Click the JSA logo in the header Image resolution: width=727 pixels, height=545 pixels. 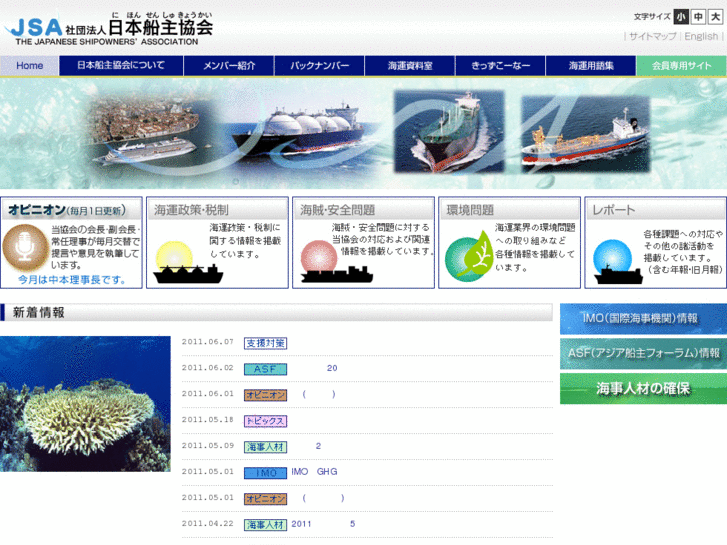[x=109, y=29]
